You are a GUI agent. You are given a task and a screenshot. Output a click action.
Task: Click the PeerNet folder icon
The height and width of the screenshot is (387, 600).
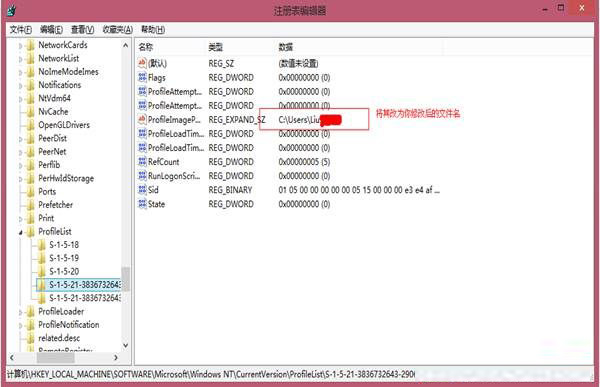(x=31, y=152)
